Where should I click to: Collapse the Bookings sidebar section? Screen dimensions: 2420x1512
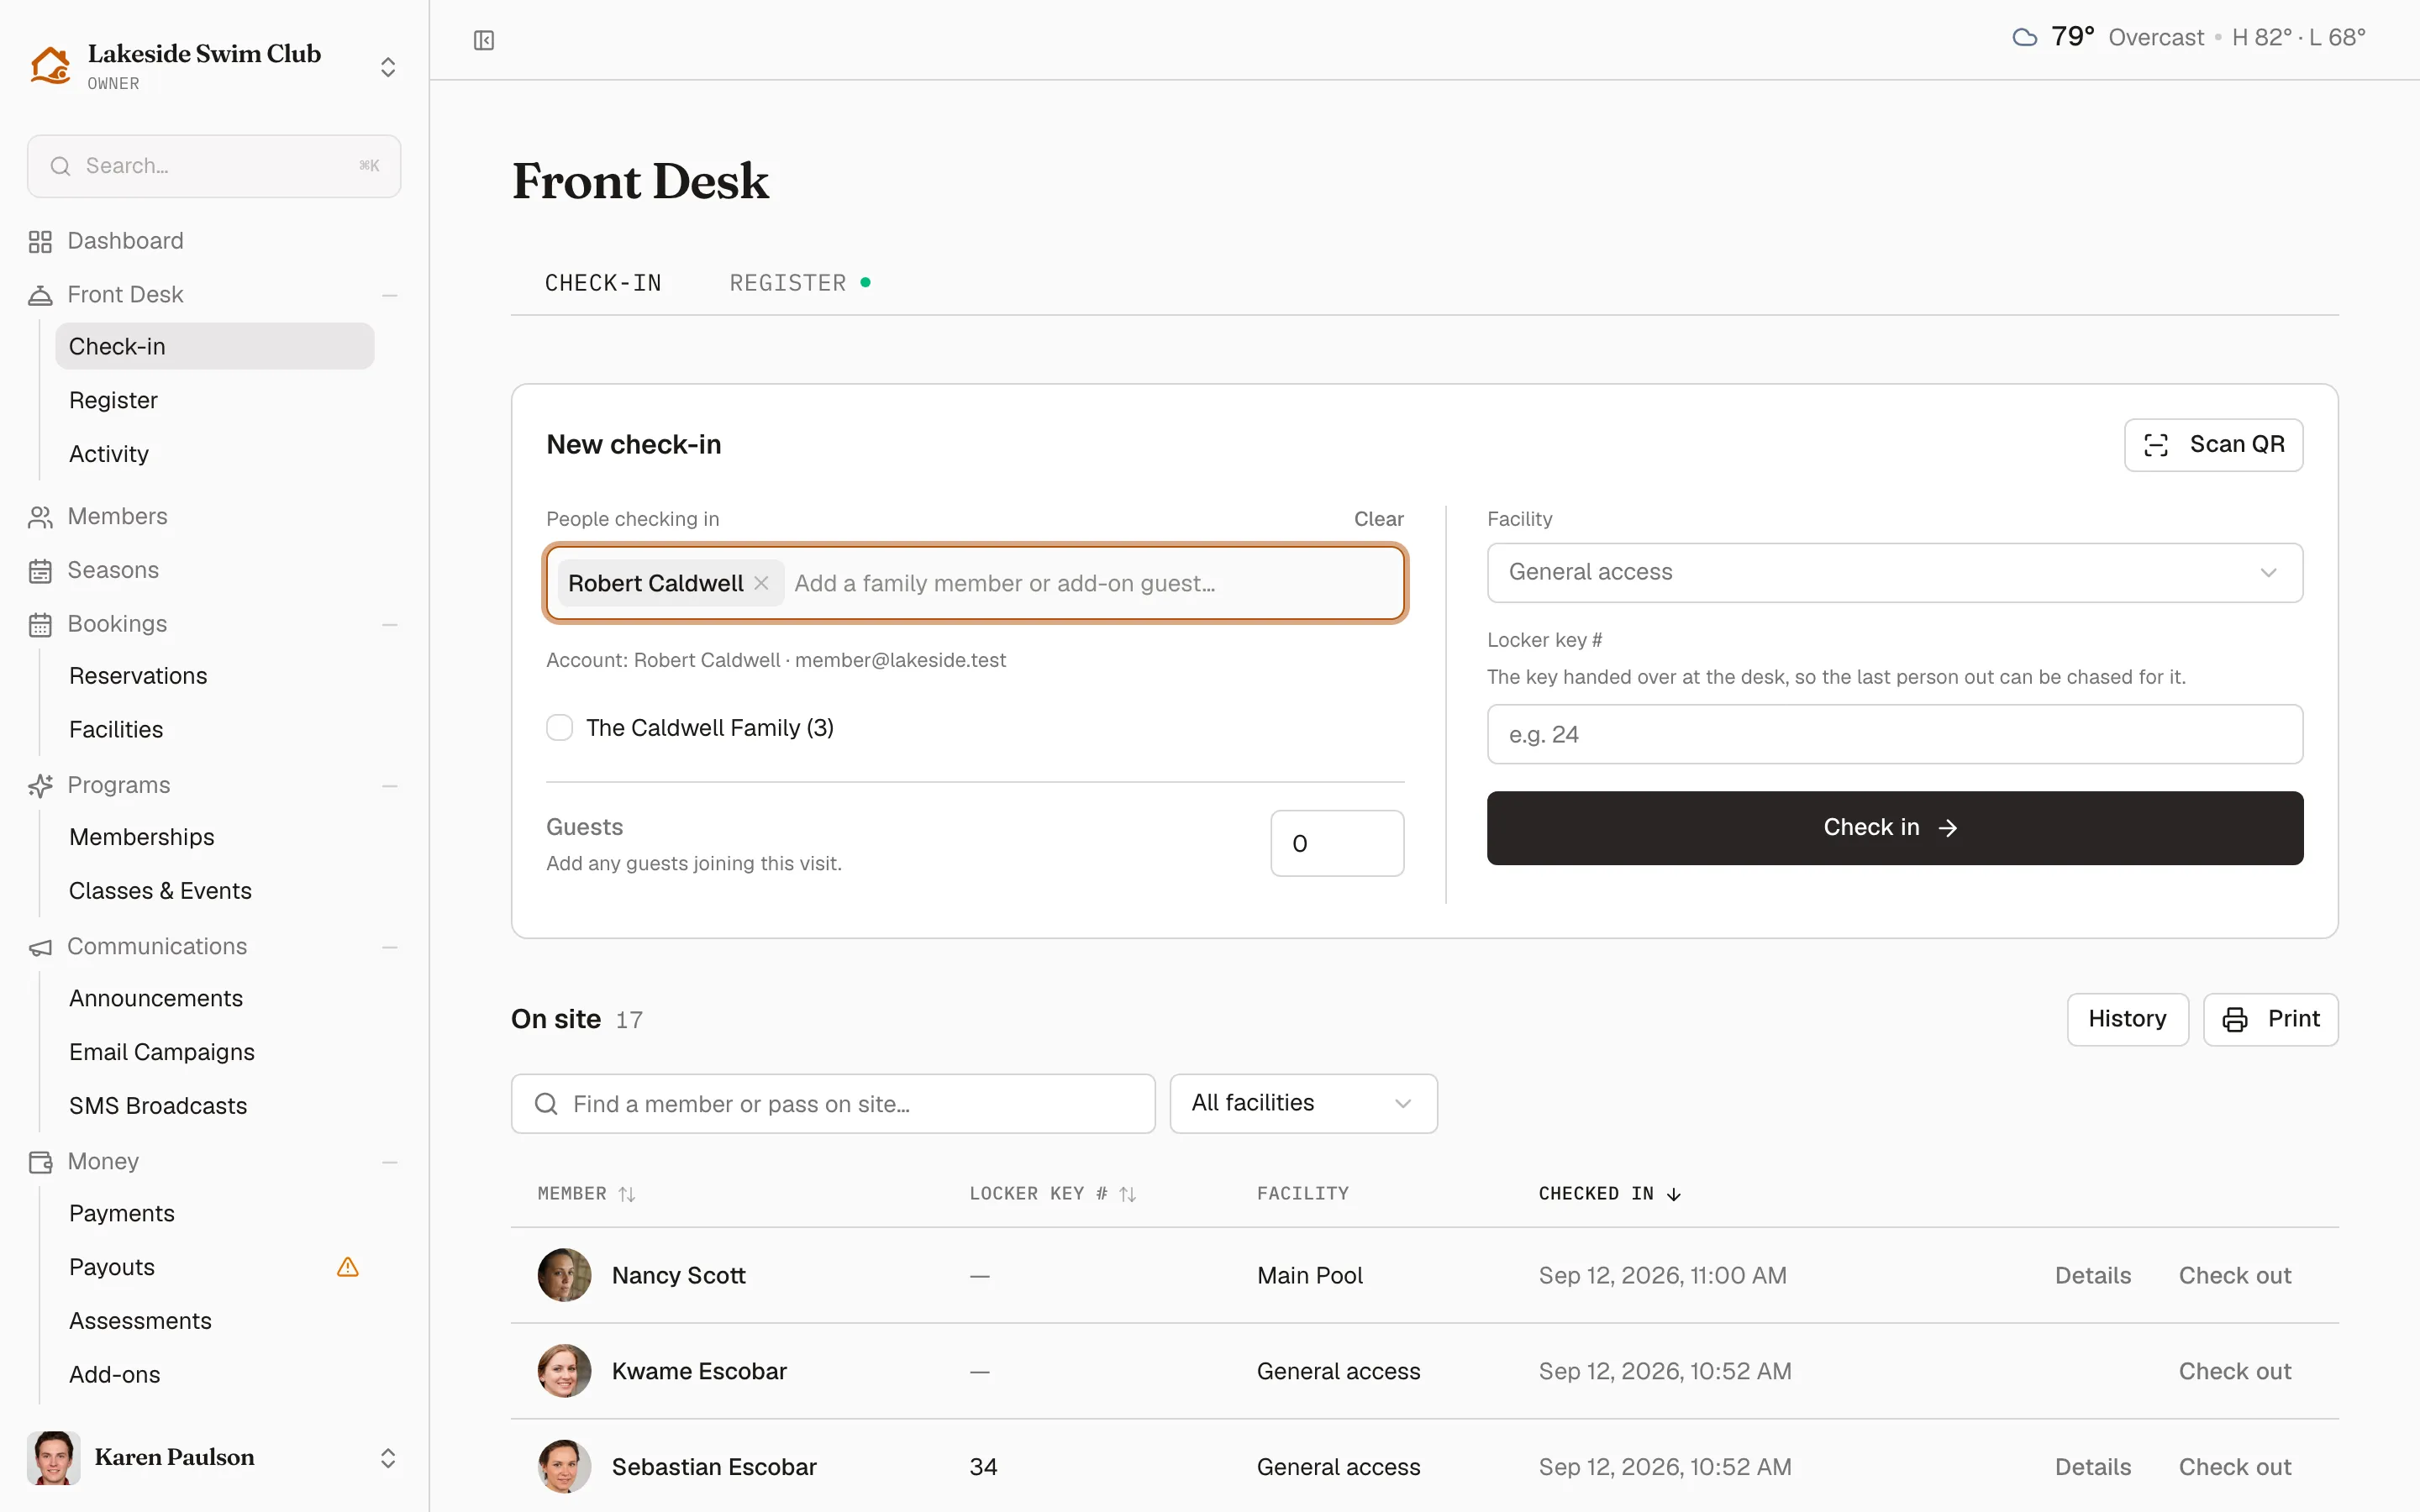click(x=390, y=625)
